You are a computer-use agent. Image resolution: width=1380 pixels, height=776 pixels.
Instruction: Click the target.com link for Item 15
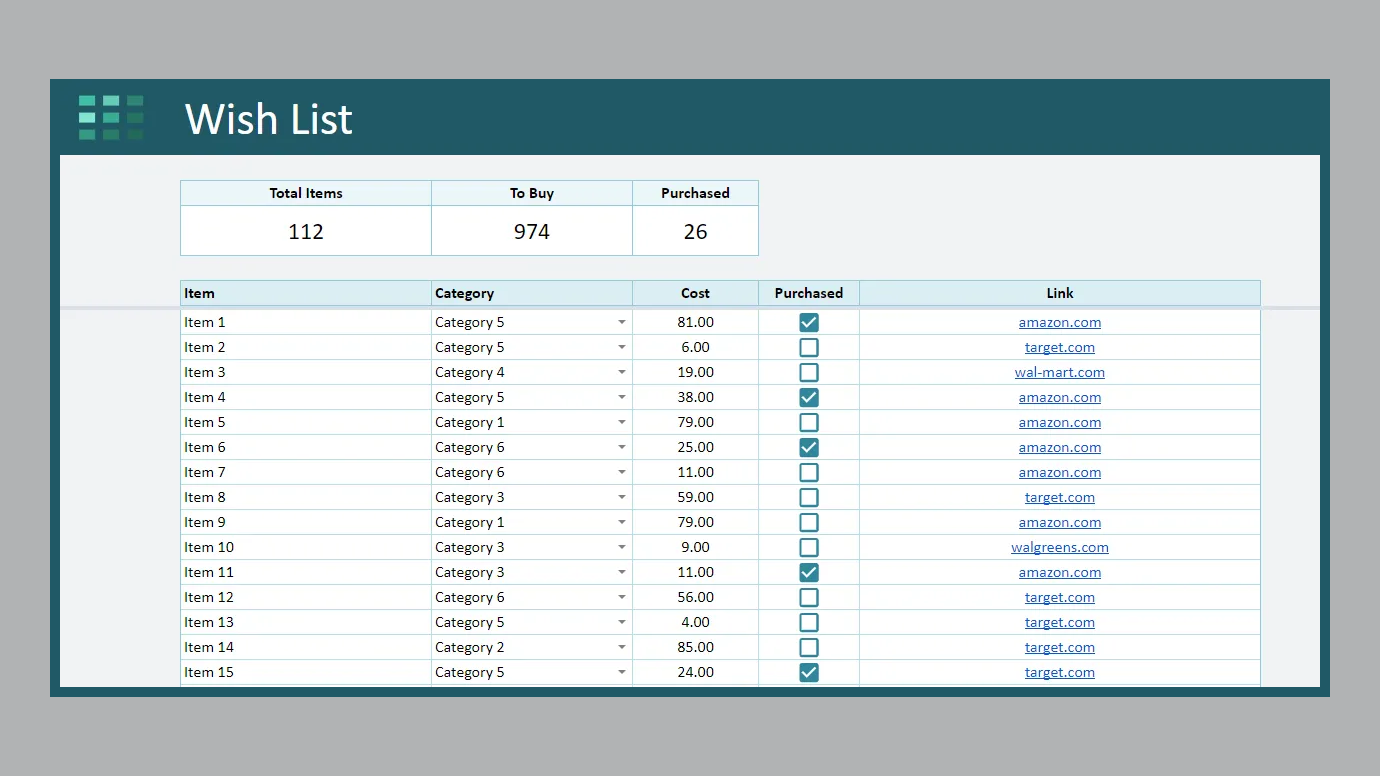tap(1059, 672)
